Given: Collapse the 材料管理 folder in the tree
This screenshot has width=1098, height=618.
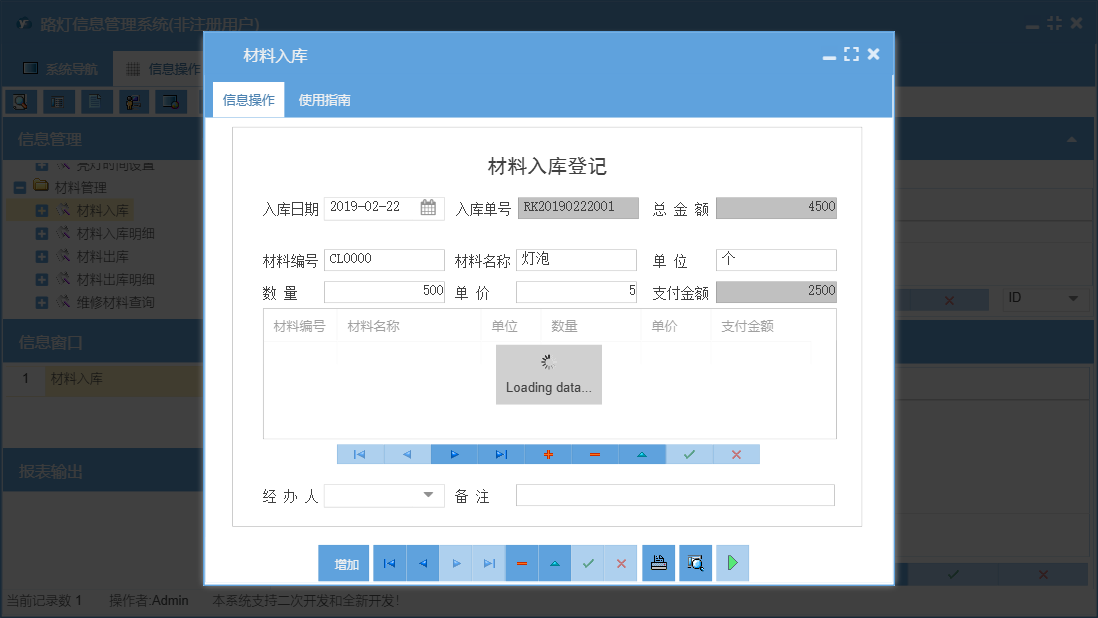Looking at the screenshot, I should pos(21,186).
